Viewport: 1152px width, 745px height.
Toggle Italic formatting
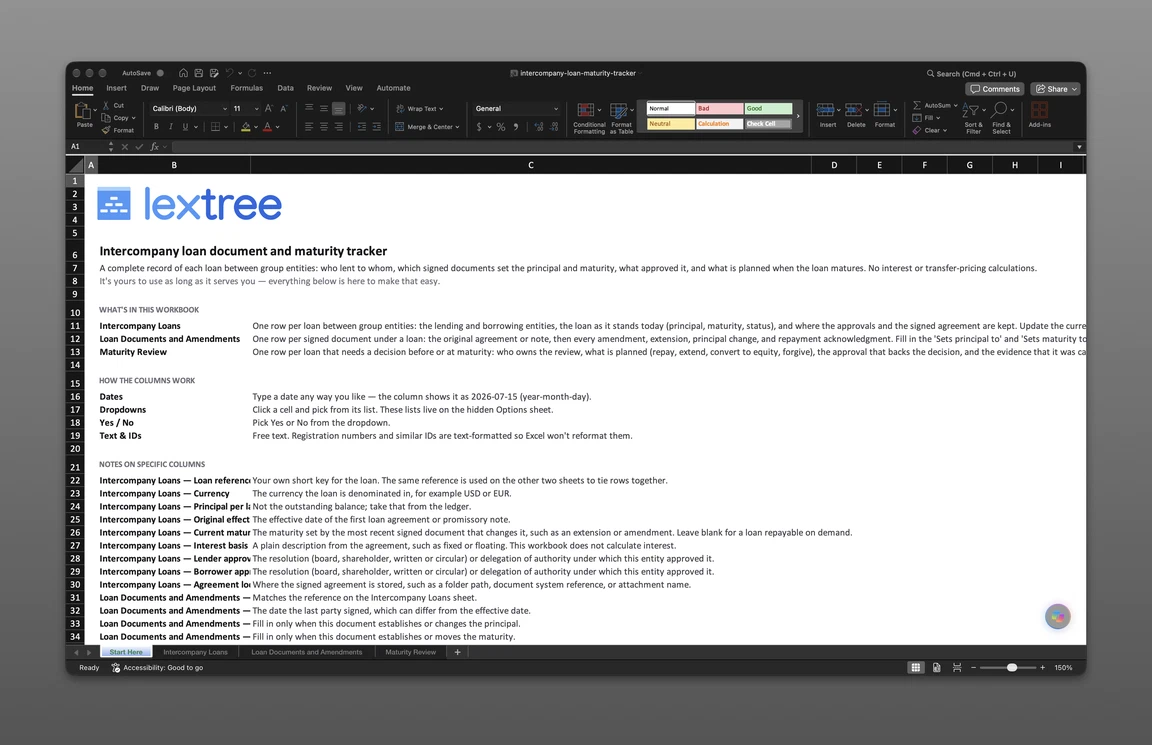coord(170,127)
